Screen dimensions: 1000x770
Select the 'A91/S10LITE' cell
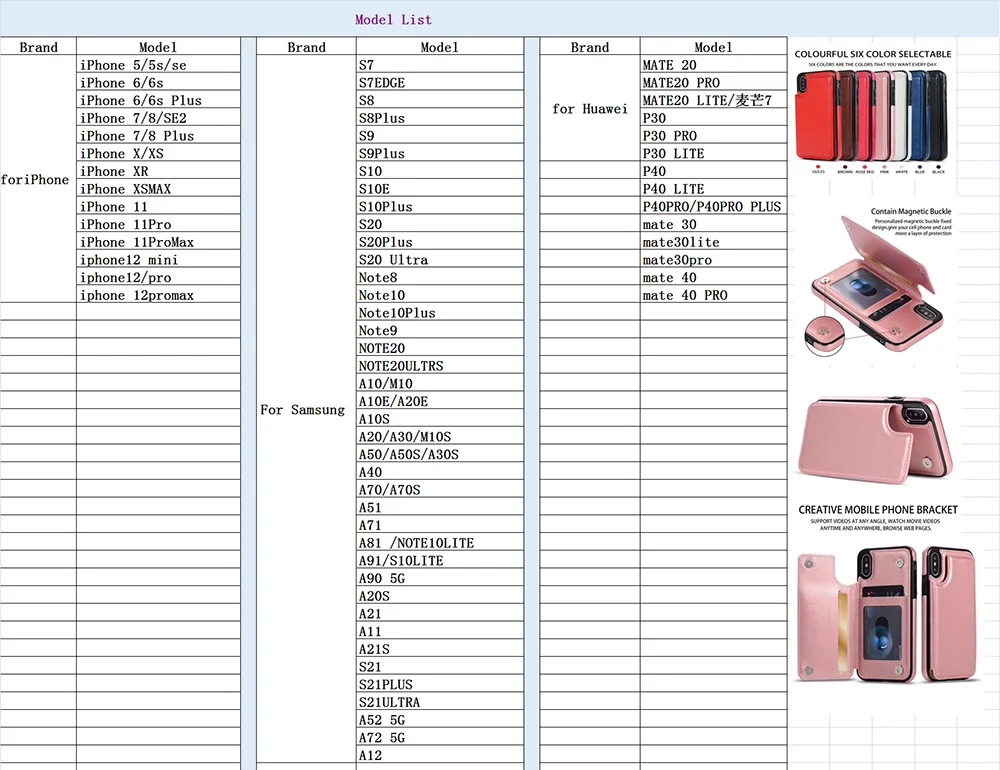coord(439,560)
